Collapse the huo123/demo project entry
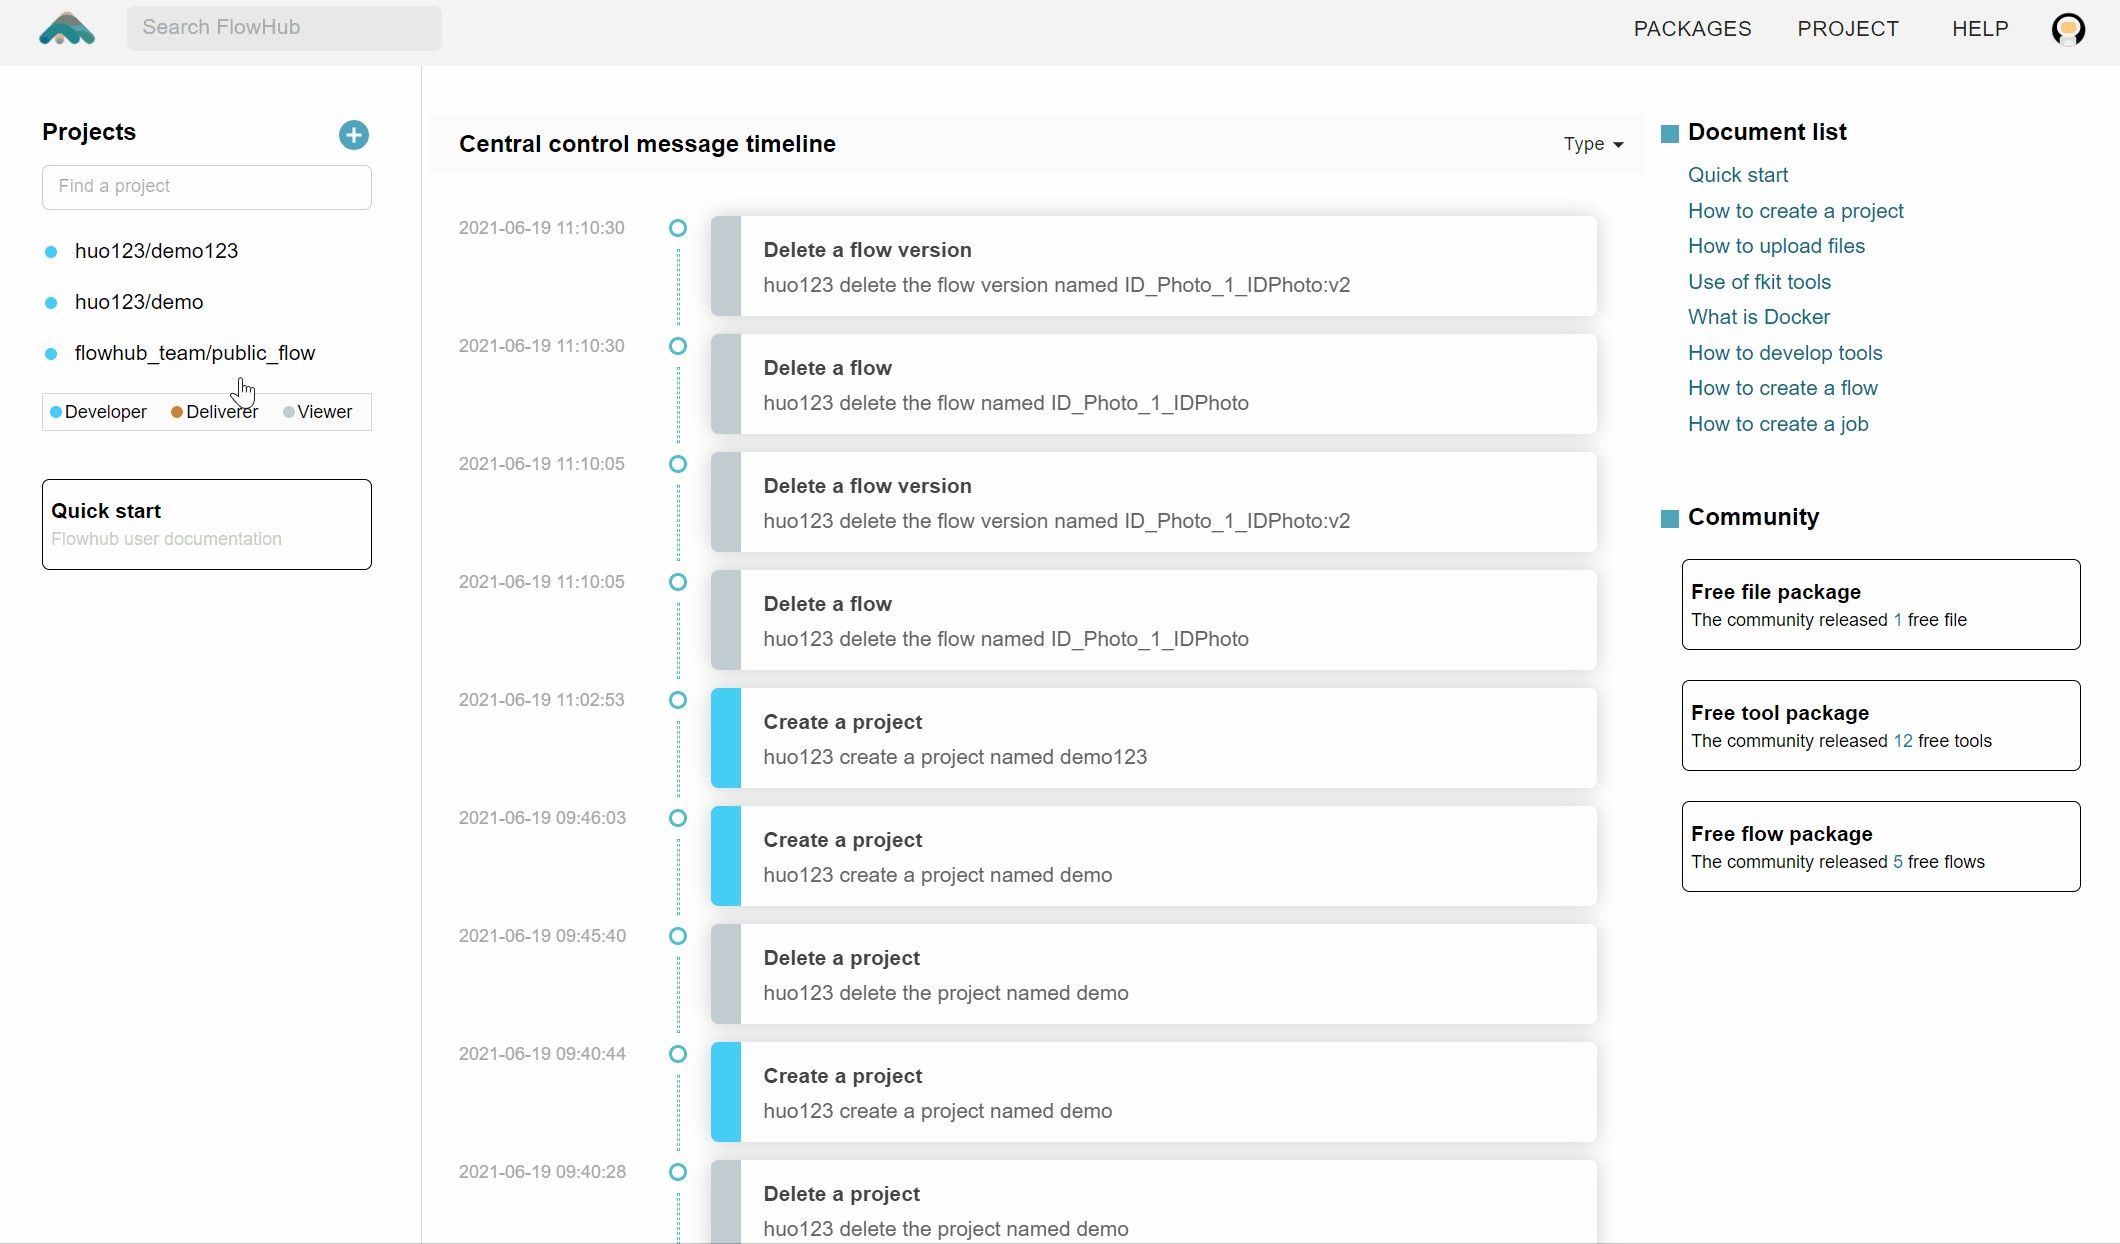Viewport: 2120px width, 1244px height. coord(140,302)
